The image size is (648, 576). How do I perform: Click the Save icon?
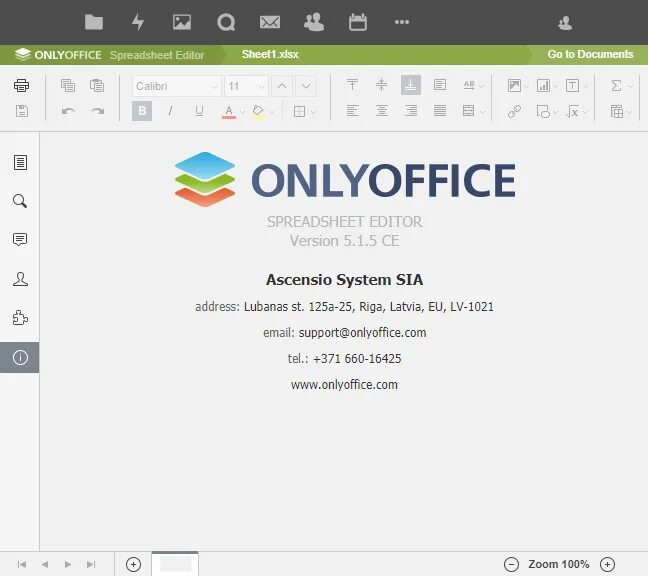21,111
